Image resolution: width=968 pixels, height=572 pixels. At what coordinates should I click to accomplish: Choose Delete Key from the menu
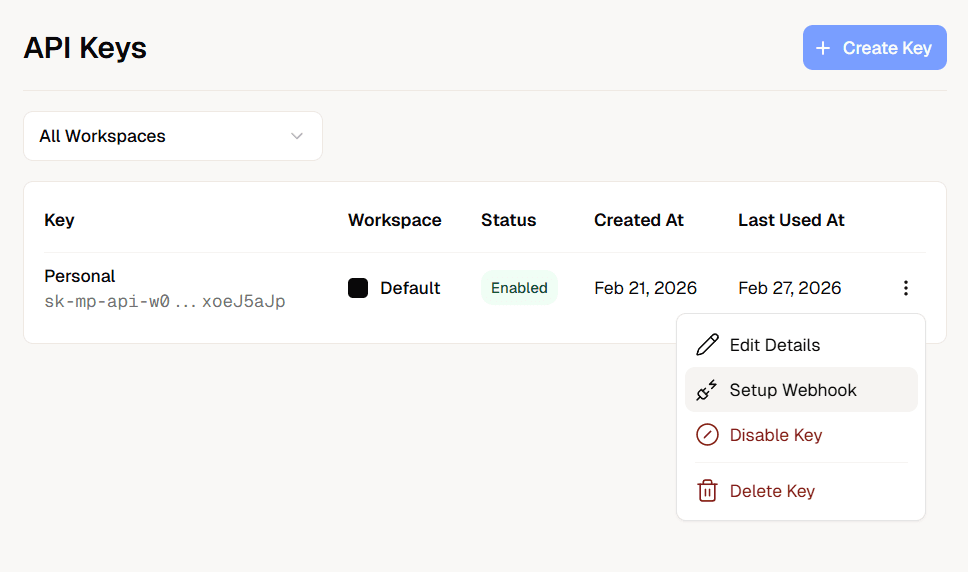pos(801,491)
